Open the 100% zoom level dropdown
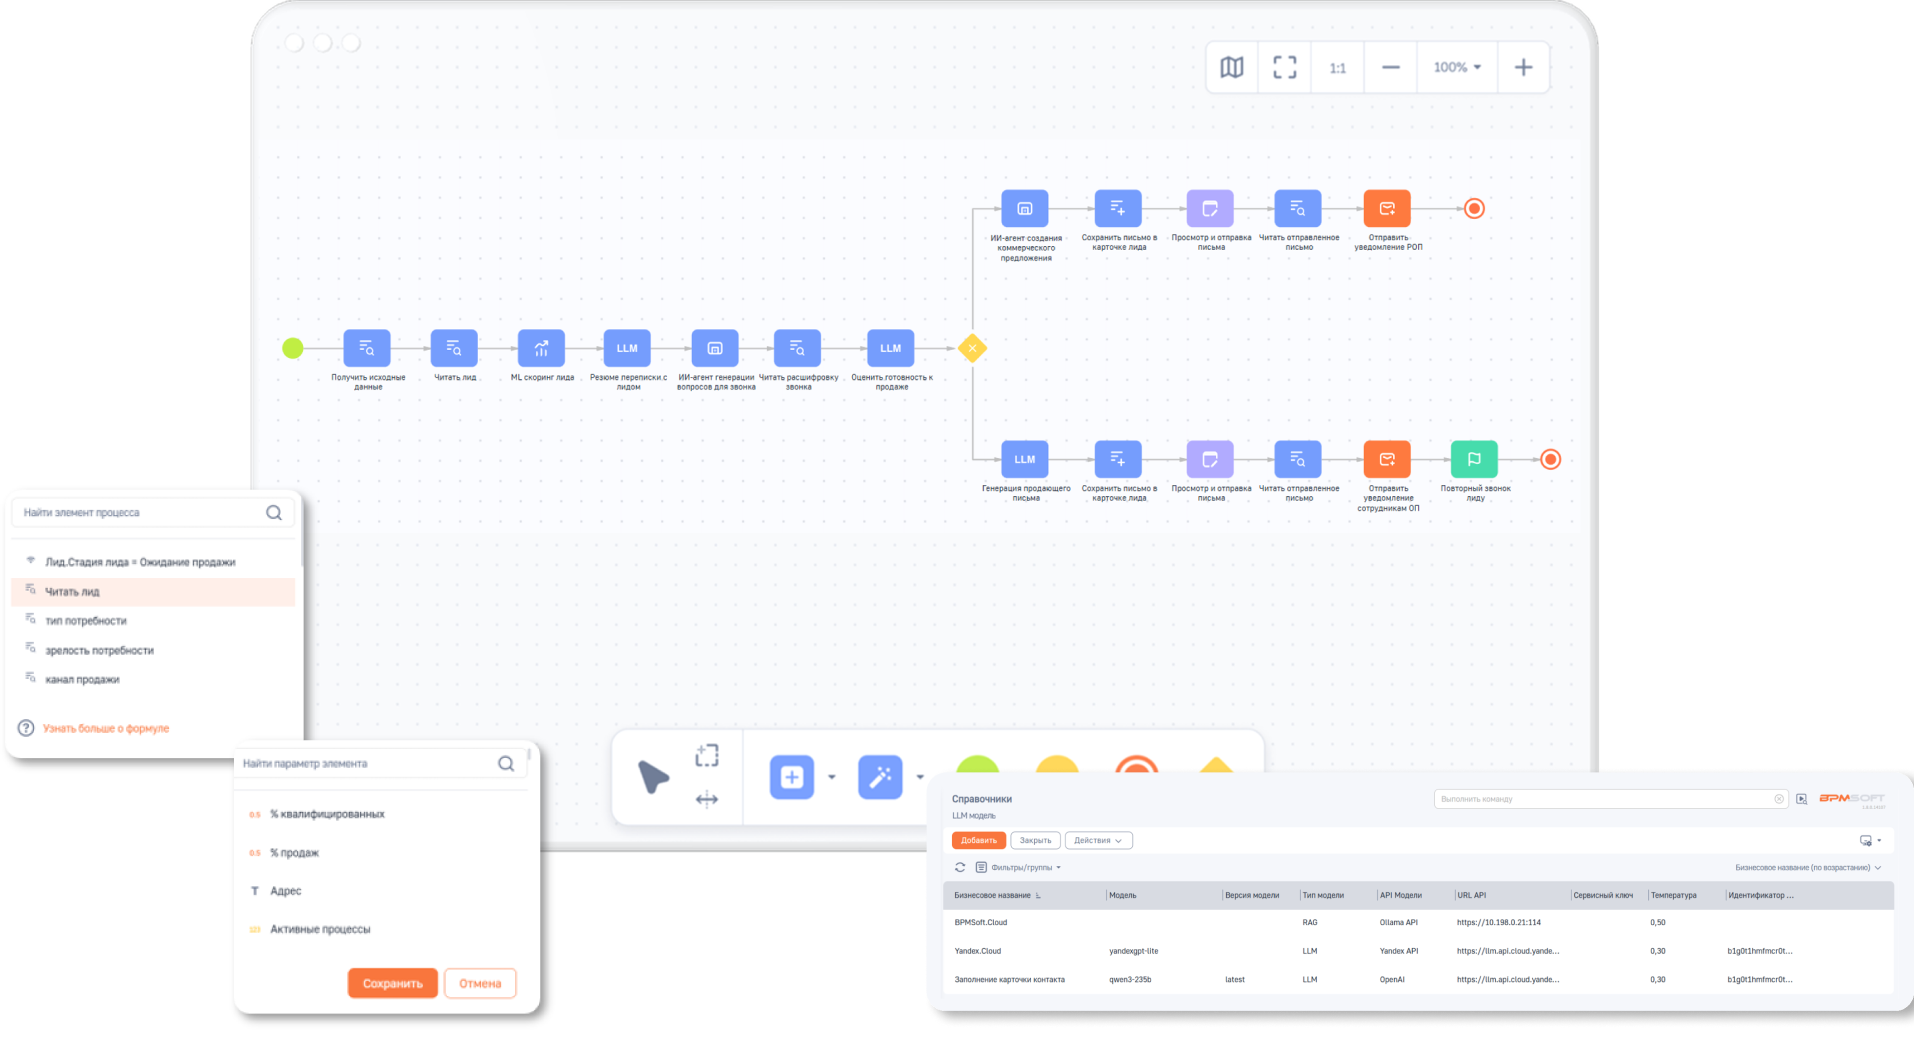This screenshot has height=1050, width=1914. [x=1457, y=67]
